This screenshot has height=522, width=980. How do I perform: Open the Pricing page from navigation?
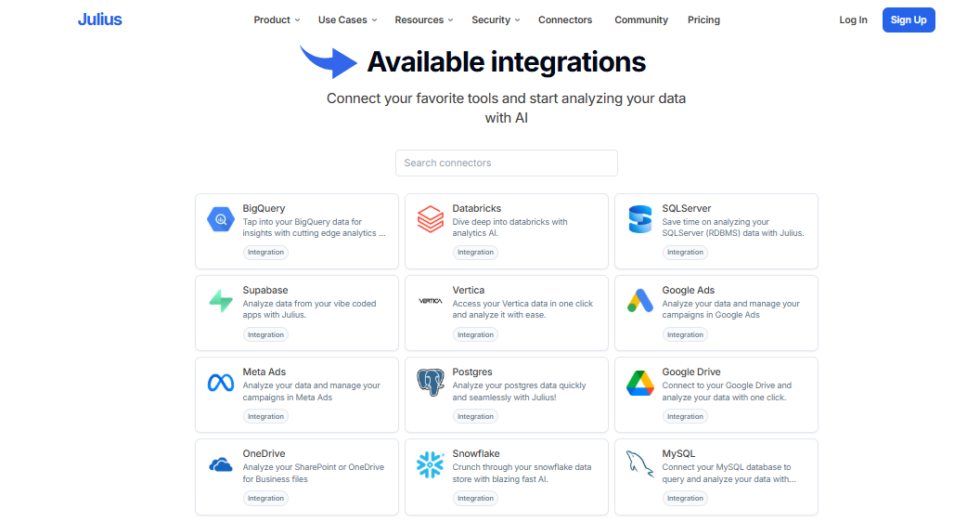click(703, 20)
